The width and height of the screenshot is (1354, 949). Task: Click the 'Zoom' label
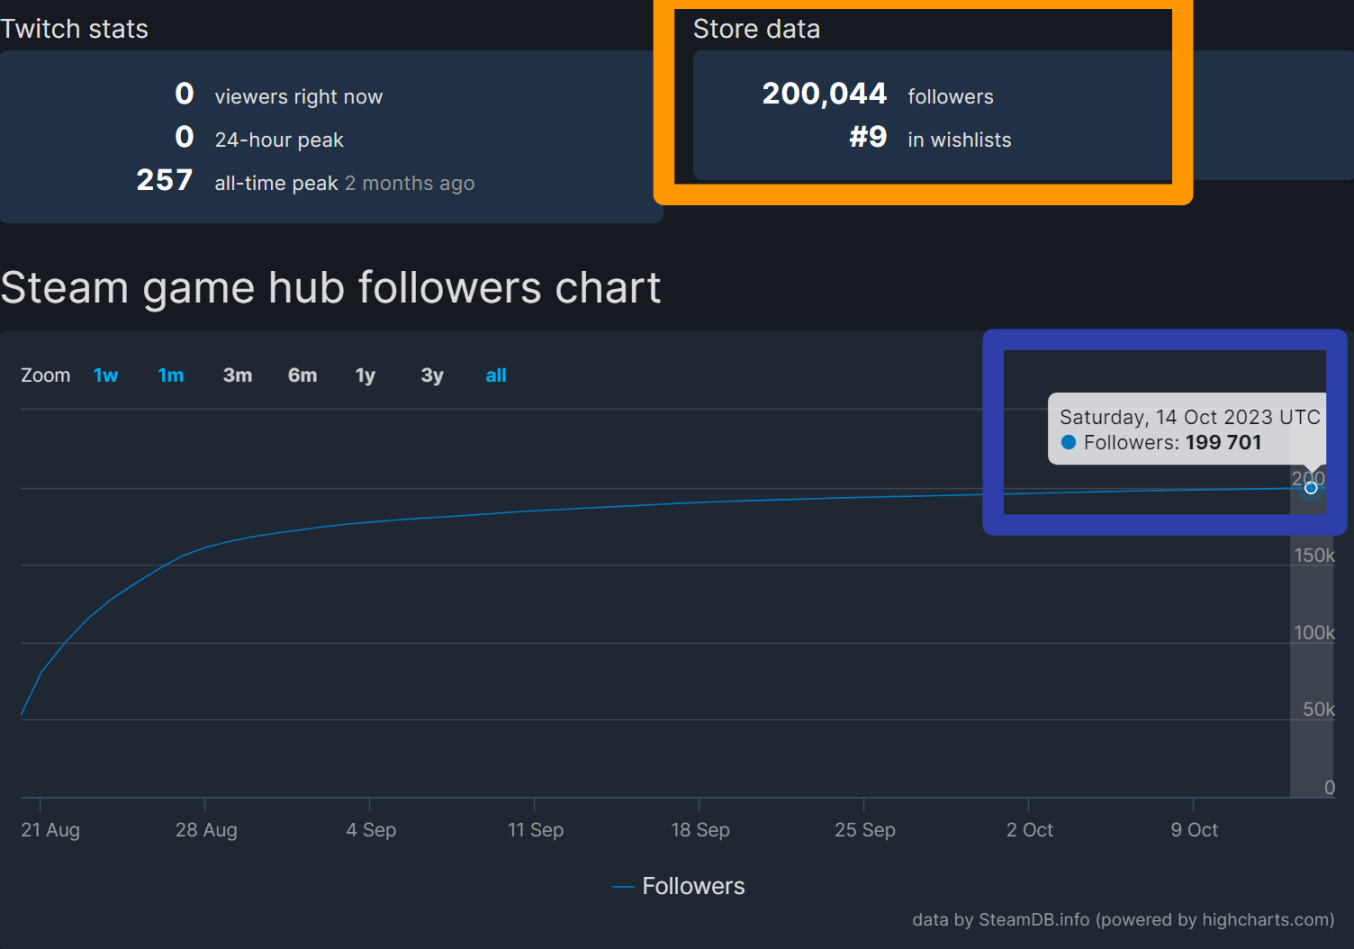click(x=46, y=376)
